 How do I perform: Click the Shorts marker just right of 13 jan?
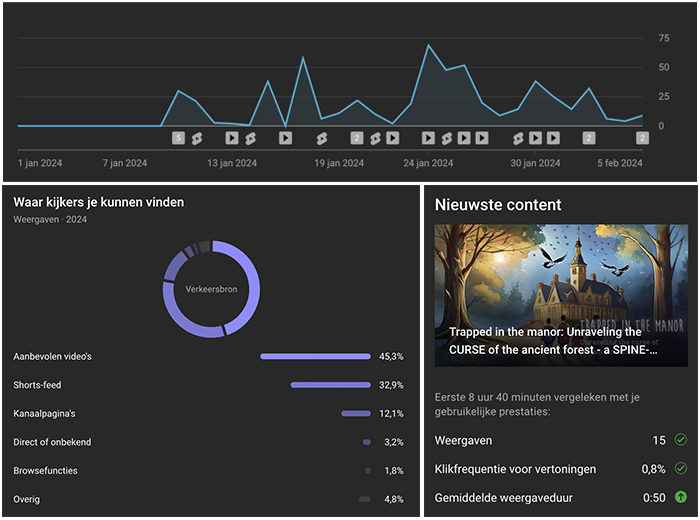(x=250, y=138)
